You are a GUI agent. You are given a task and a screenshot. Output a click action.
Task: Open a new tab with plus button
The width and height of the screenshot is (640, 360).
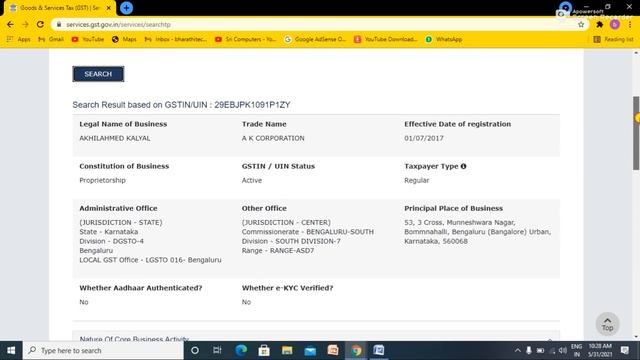pyautogui.click(x=127, y=8)
